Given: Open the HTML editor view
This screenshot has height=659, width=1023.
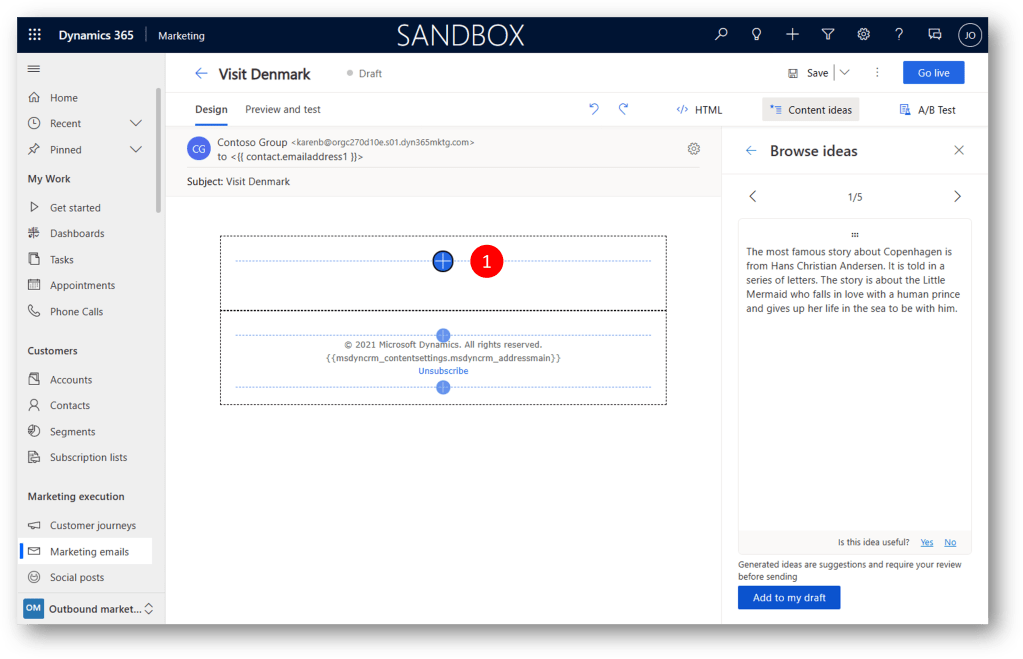Looking at the screenshot, I should point(699,110).
